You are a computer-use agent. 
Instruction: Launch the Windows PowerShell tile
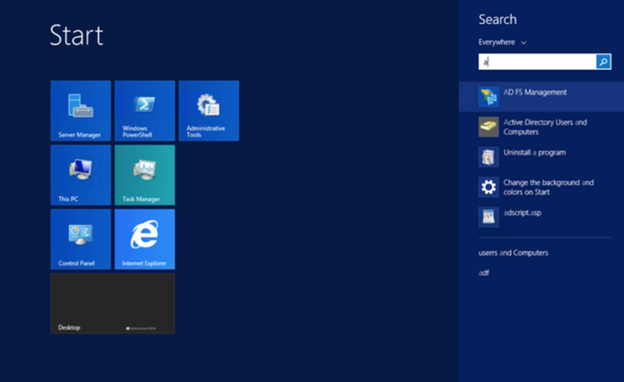click(x=145, y=111)
